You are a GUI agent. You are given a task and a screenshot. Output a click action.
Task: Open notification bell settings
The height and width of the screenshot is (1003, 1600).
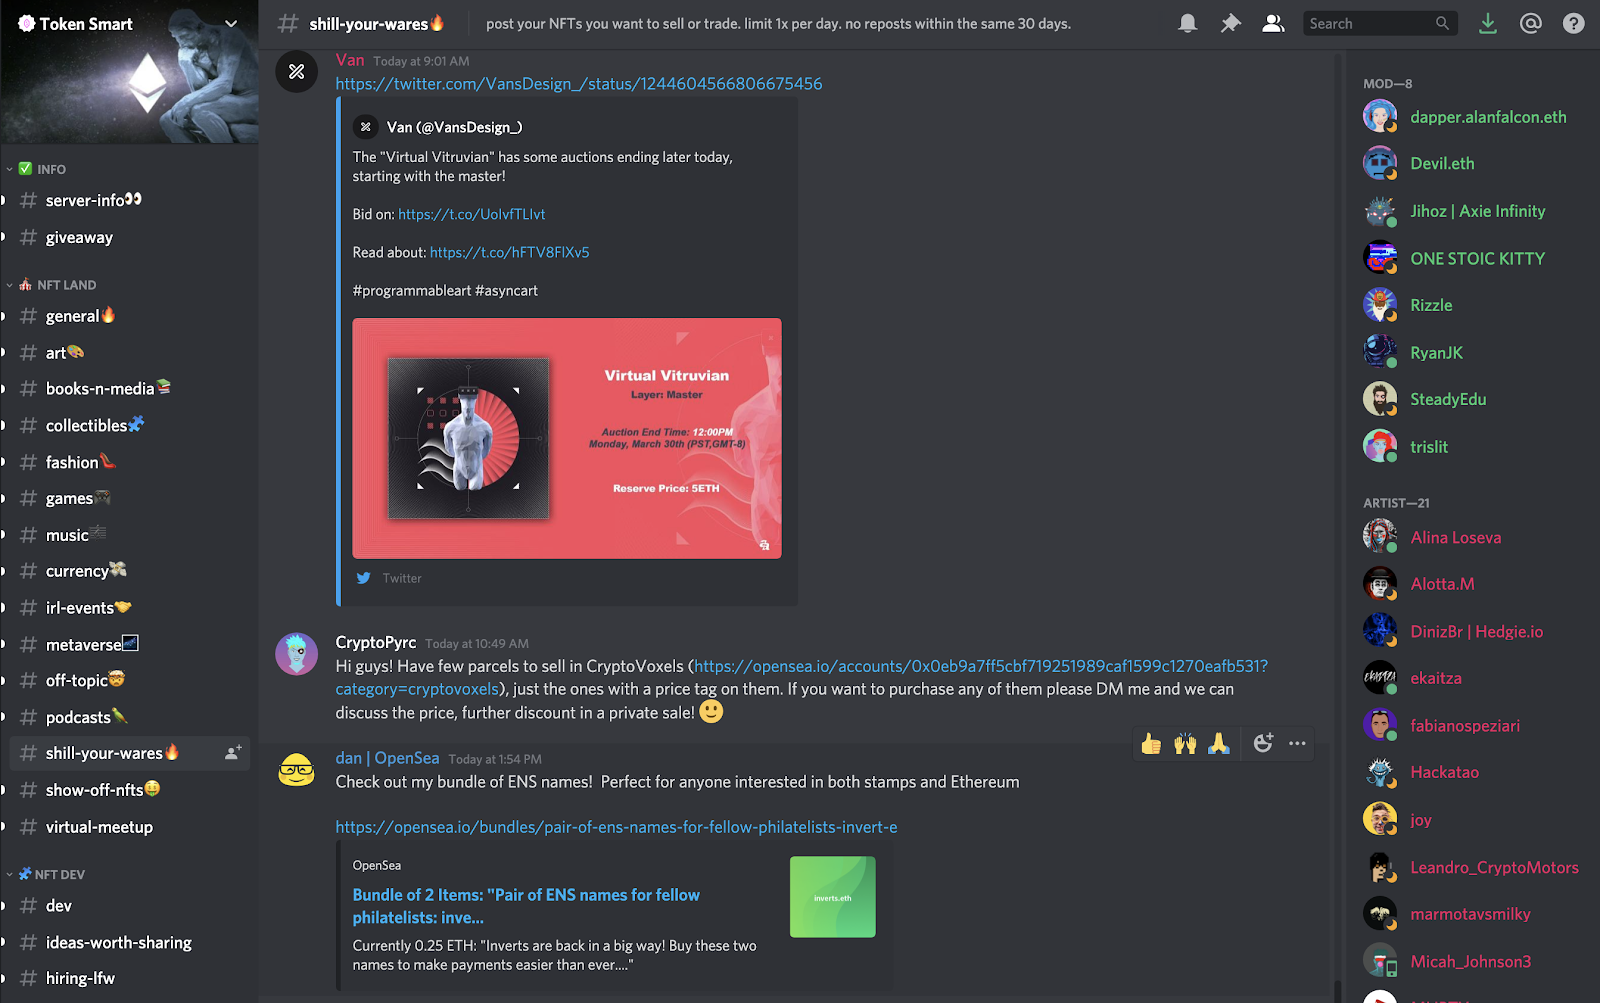coord(1187,23)
